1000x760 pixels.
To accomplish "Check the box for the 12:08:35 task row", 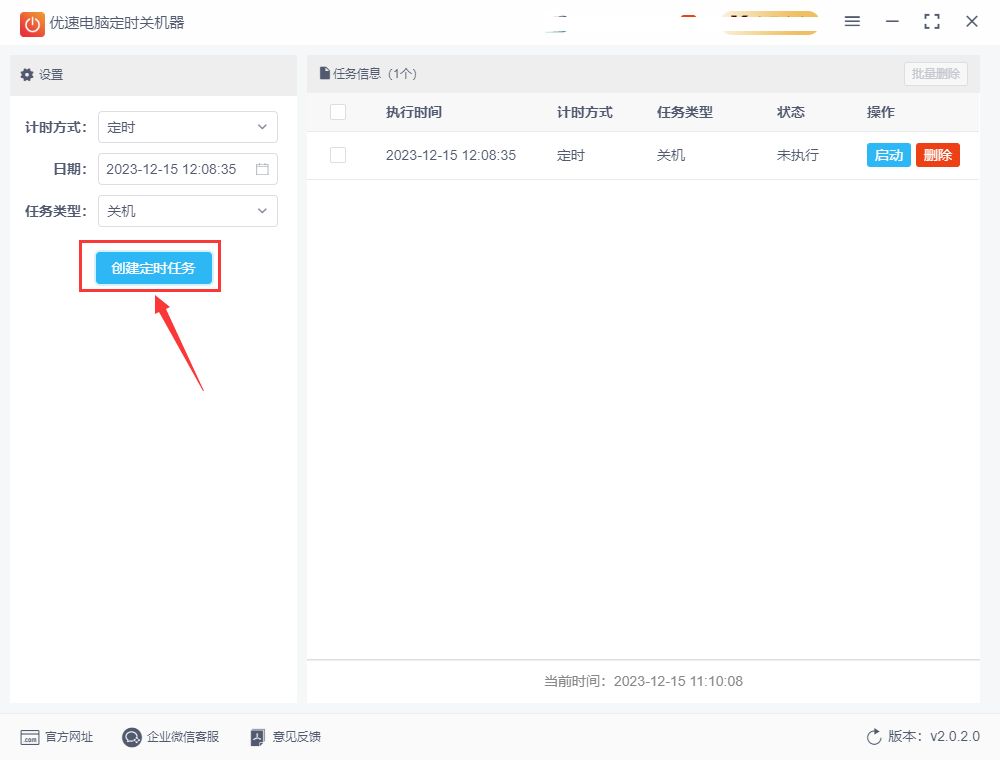I will (x=338, y=155).
